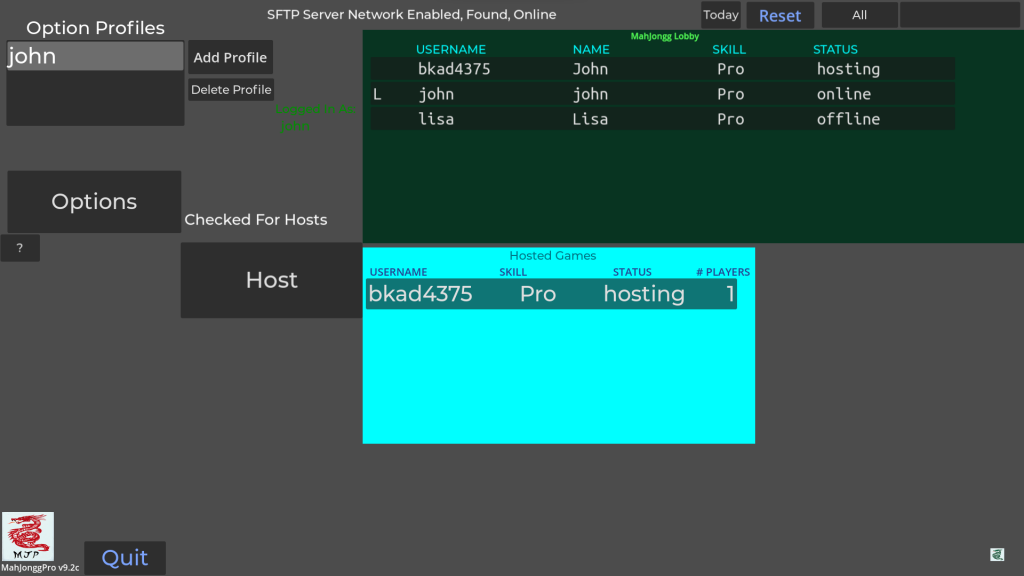
Task: Choose bkad4375 hosted game entry
Action: tap(551, 294)
